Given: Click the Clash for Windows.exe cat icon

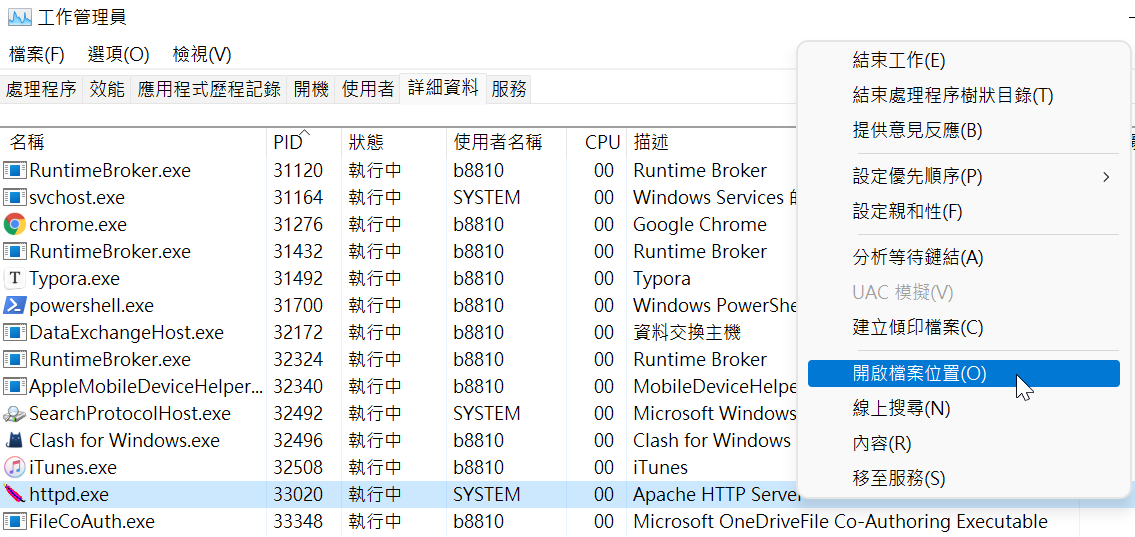Looking at the screenshot, I should [x=14, y=441].
